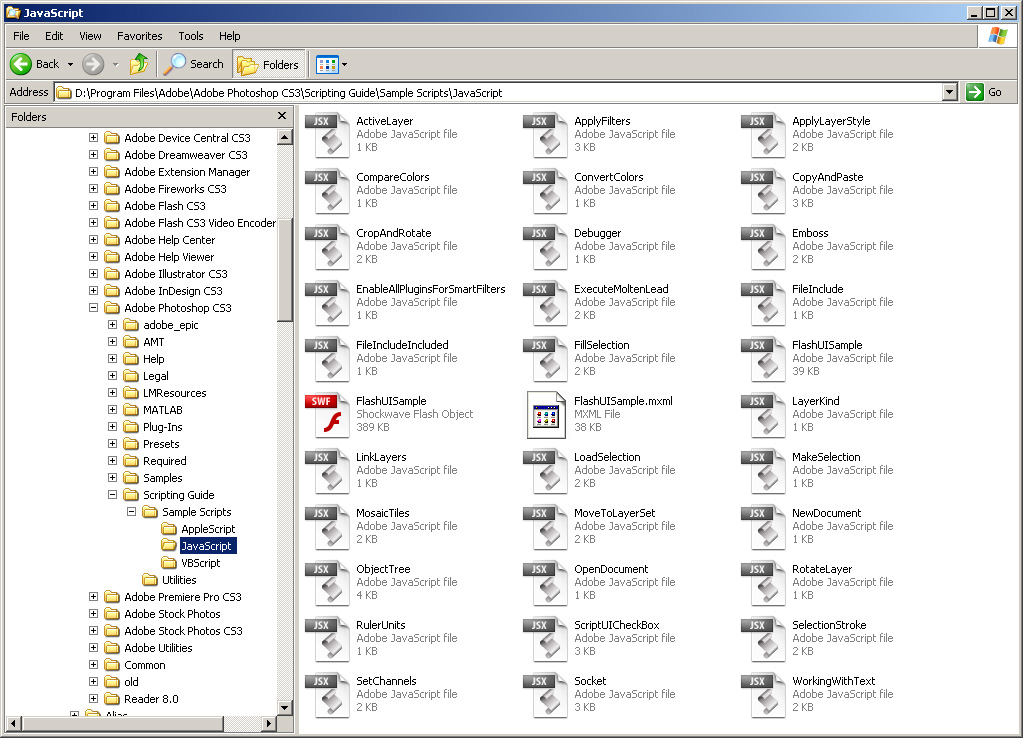Screen dimensions: 1023x738
Task: Select the ScriptUICheckBox file icon
Action: (x=545, y=639)
